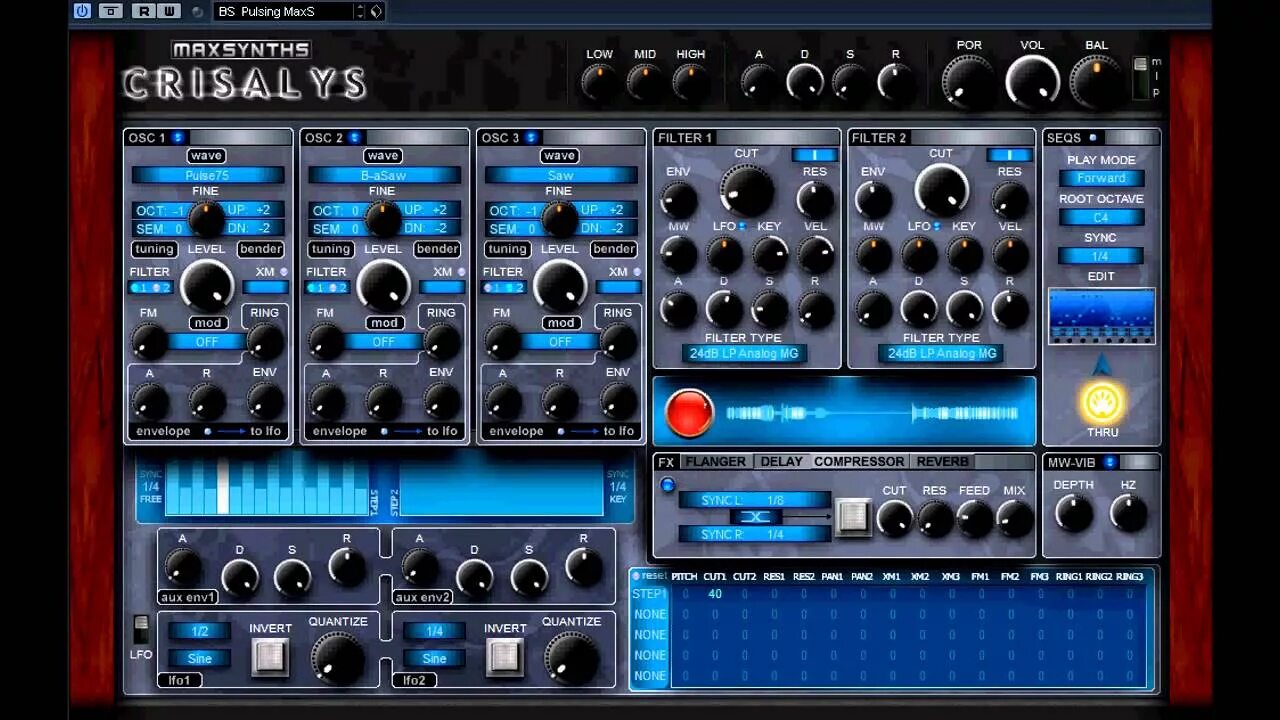
Task: Click the STEP 1 sequencer bar display
Action: click(267, 489)
